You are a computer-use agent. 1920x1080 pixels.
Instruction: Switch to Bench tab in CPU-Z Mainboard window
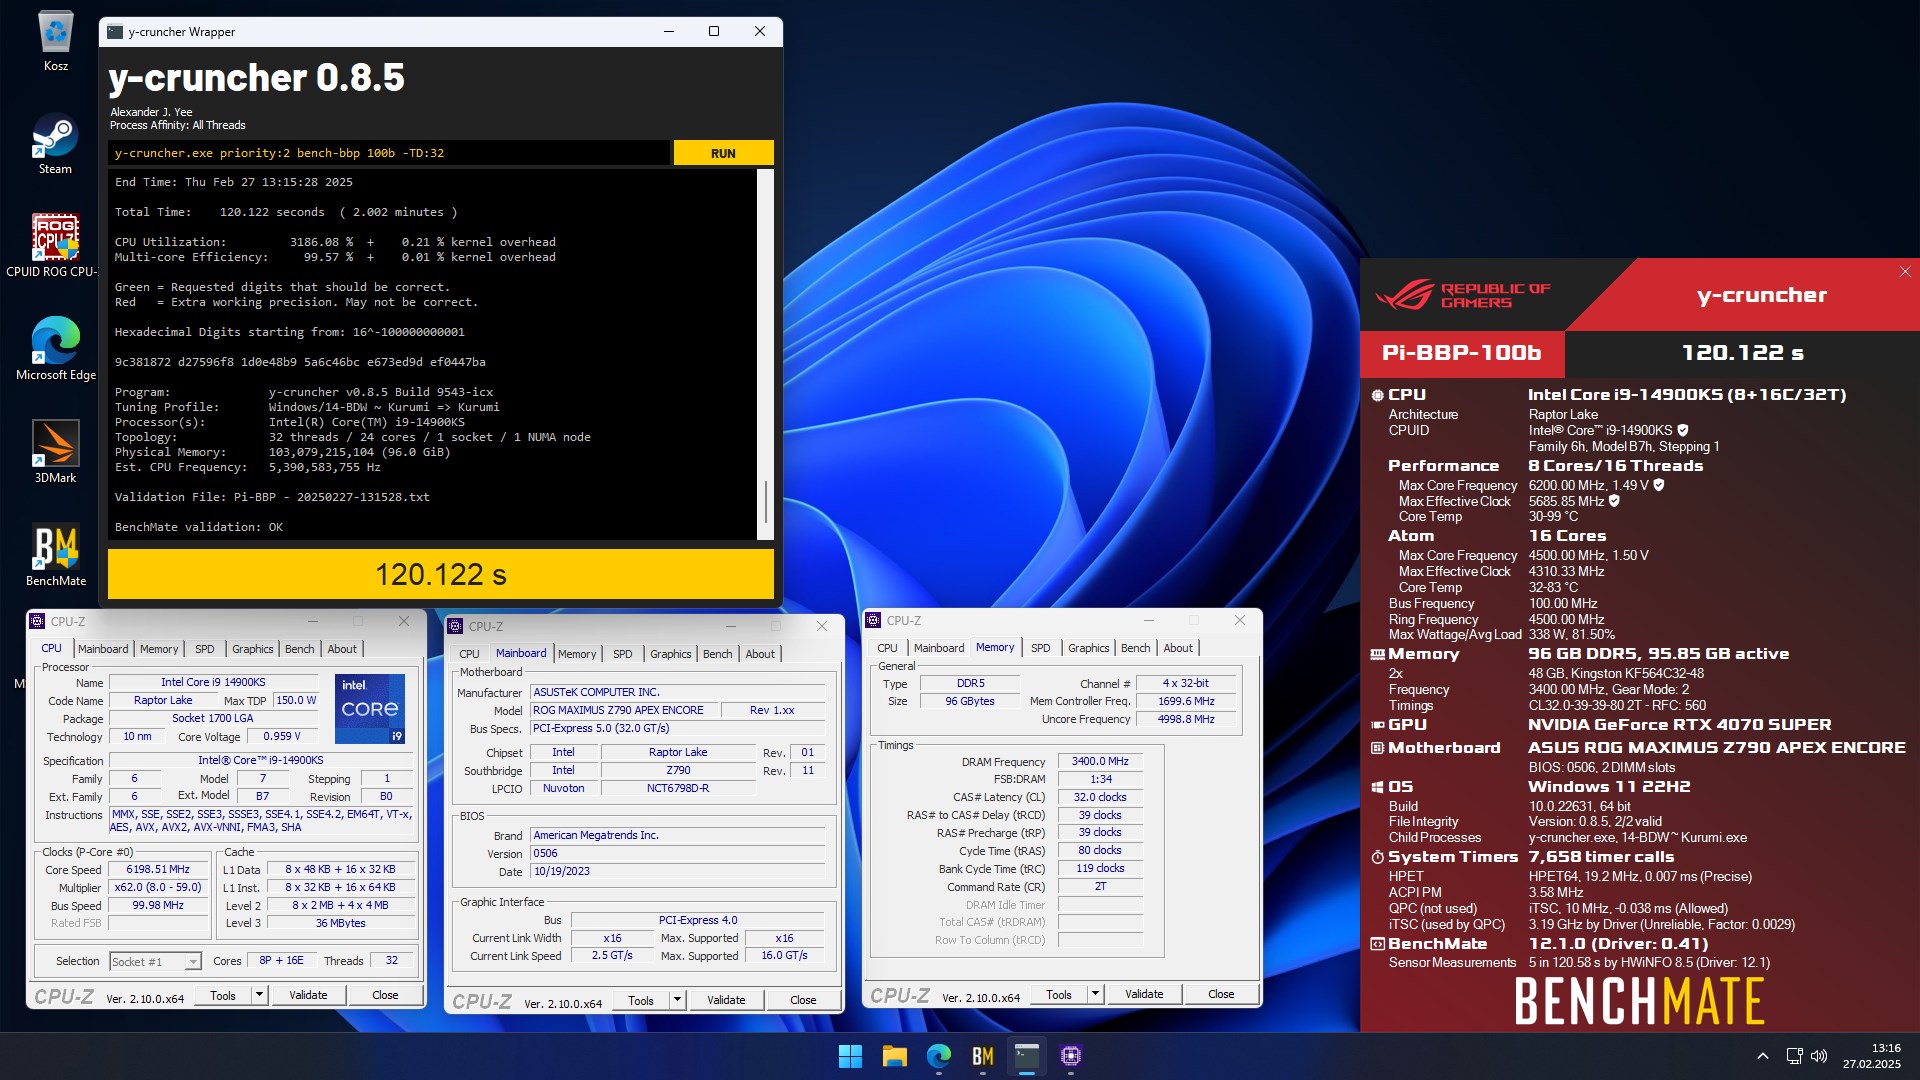[x=717, y=654]
